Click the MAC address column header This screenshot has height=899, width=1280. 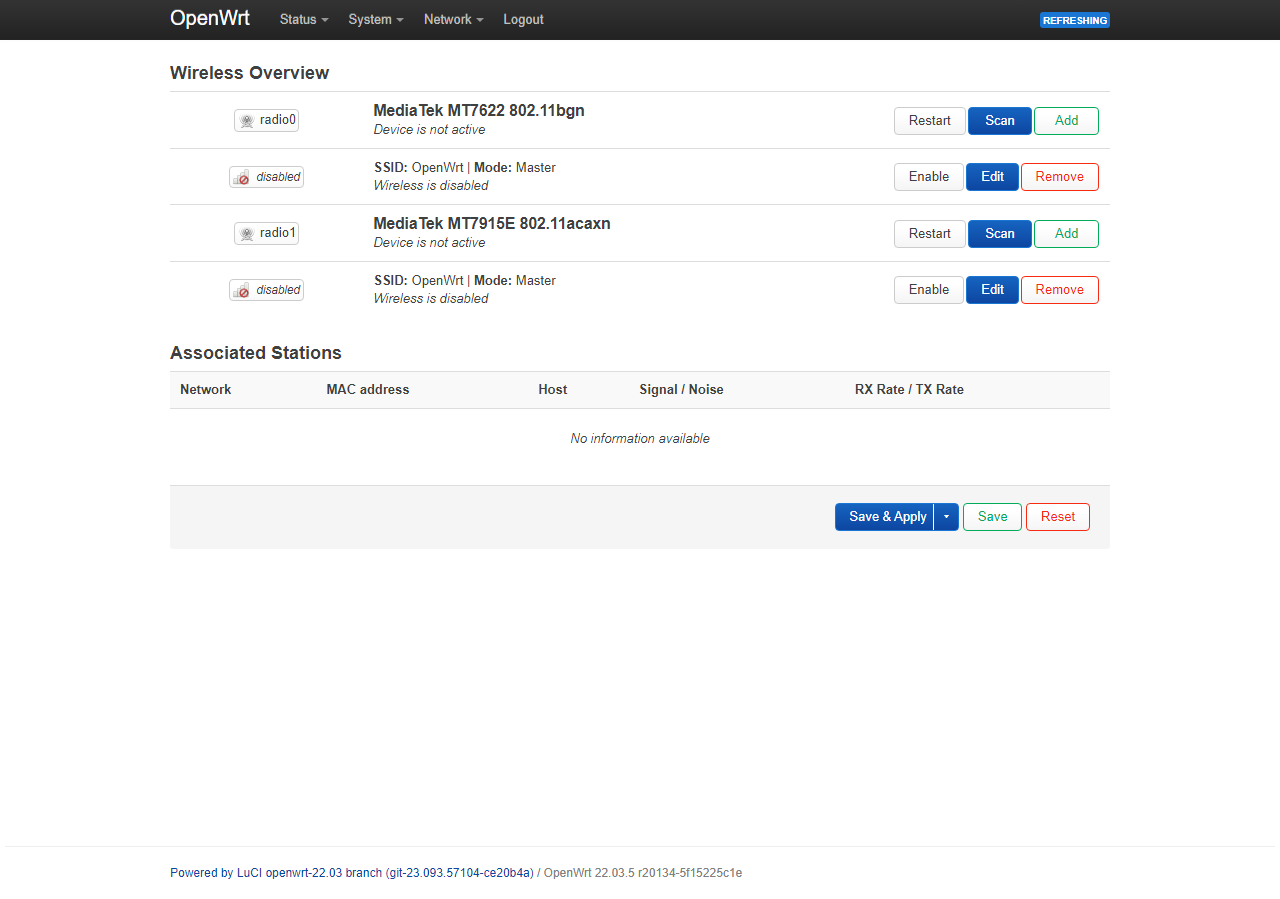tap(368, 390)
